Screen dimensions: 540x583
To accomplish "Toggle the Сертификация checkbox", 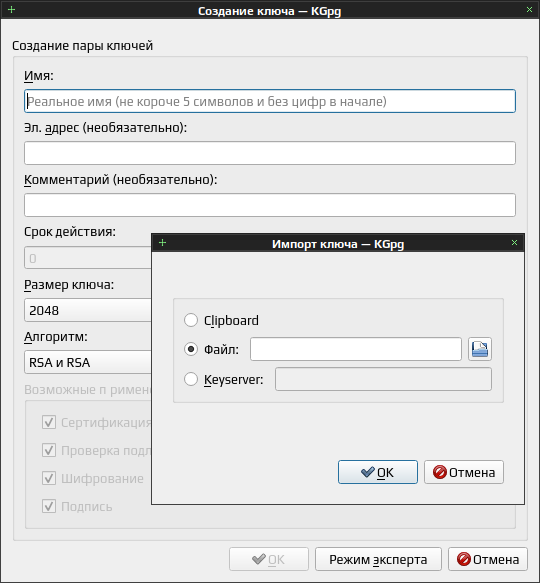I will coord(49,422).
